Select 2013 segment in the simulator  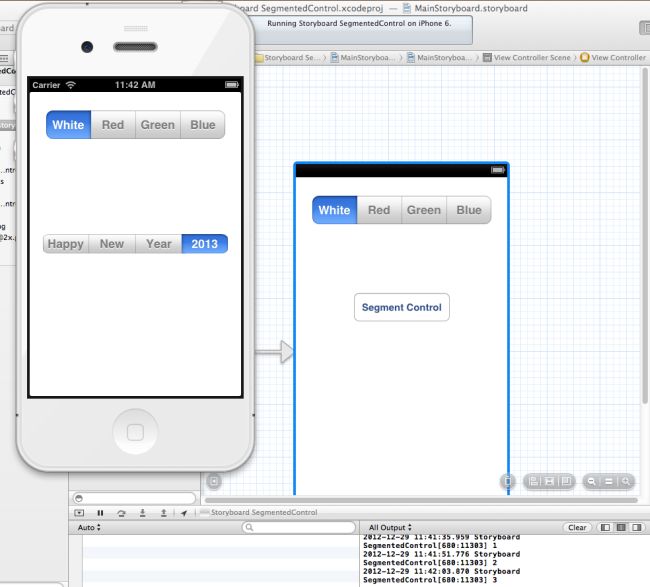click(205, 244)
